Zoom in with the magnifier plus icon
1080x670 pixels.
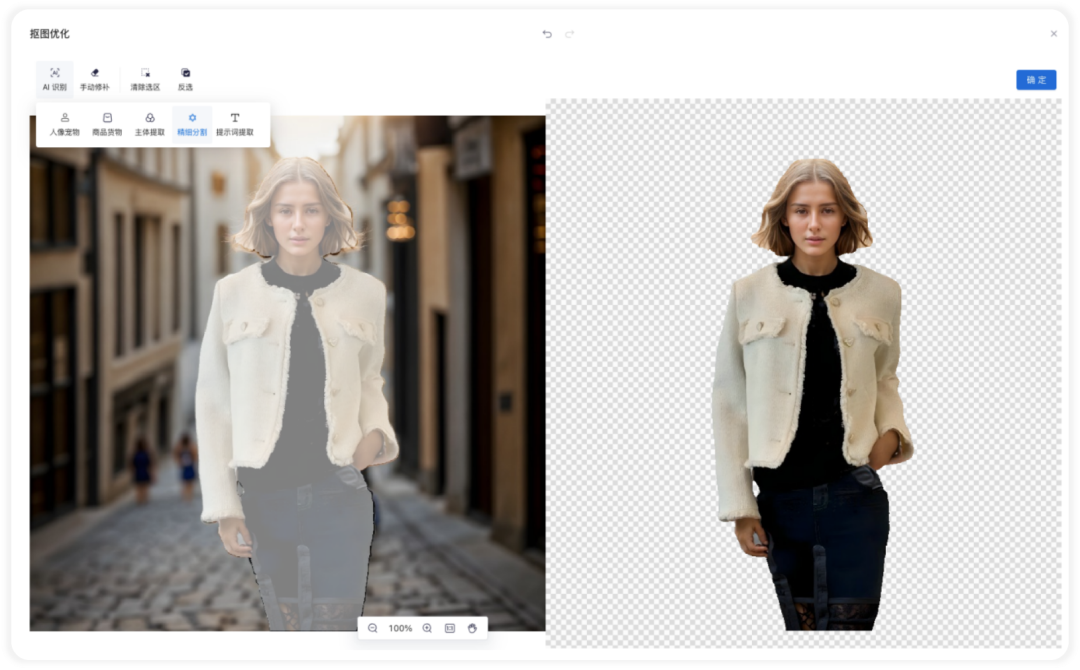pos(427,628)
